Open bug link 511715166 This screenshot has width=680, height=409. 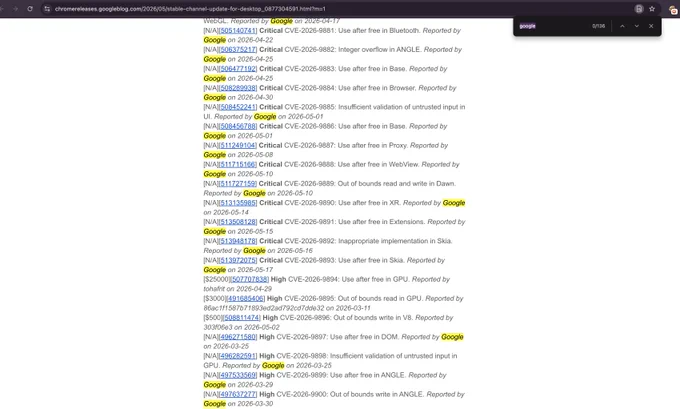238,164
